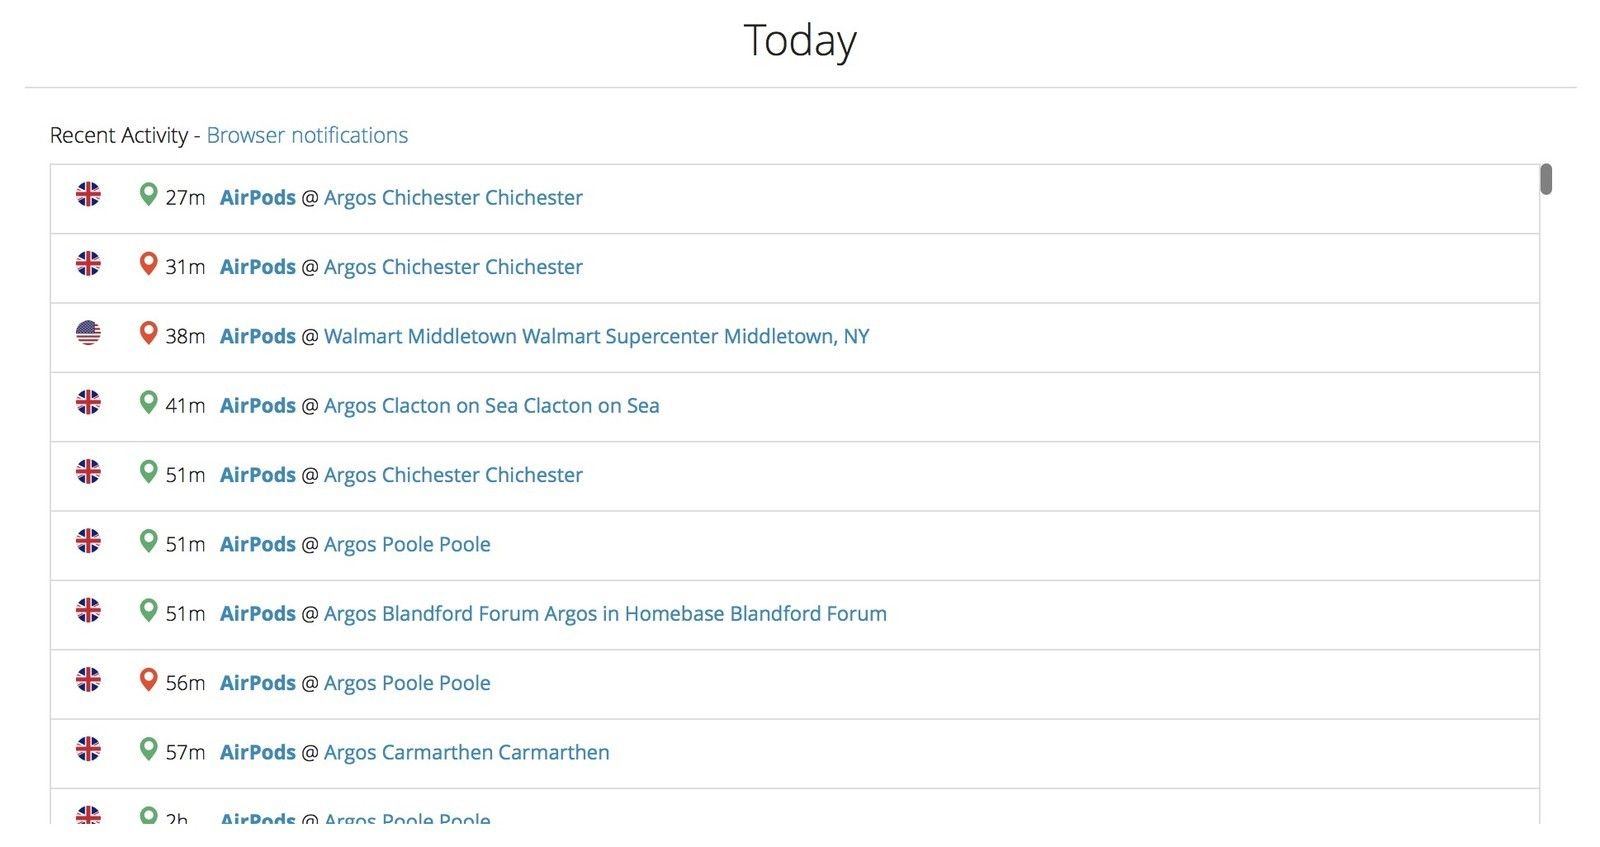Open Argos Chichester link in the 31m row
Viewport: 1600px width, 847px height.
click(x=453, y=268)
